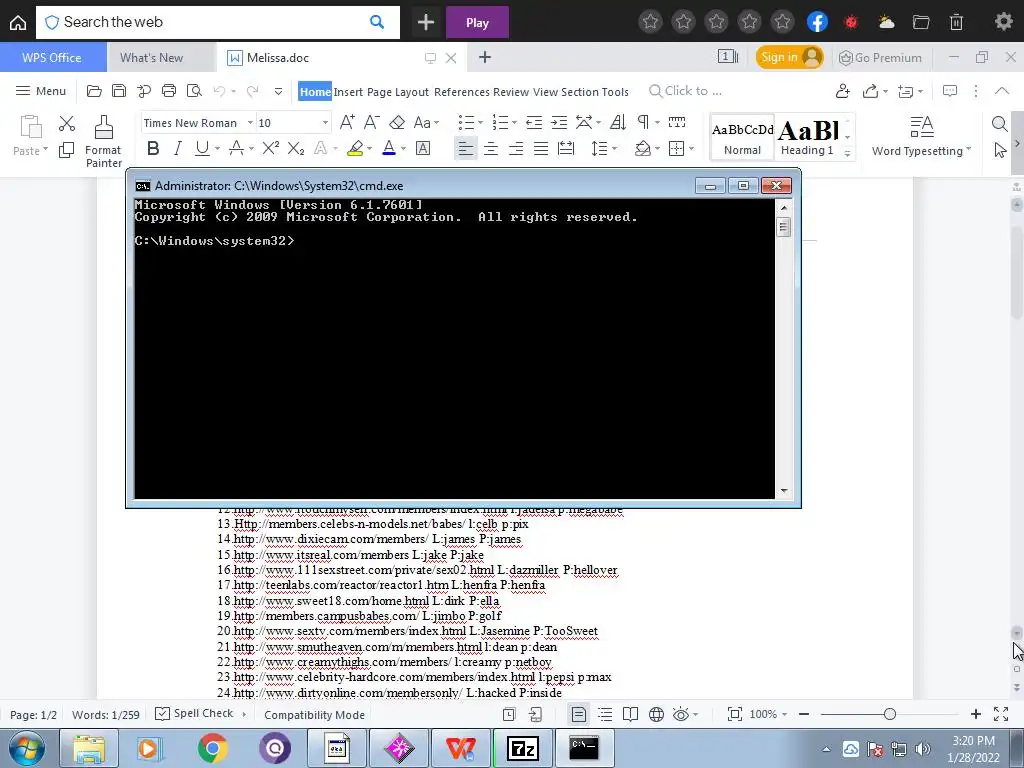Image resolution: width=1024 pixels, height=768 pixels.
Task: Click the Open folder icon in the quick toolbar
Action: pyautogui.click(x=94, y=91)
